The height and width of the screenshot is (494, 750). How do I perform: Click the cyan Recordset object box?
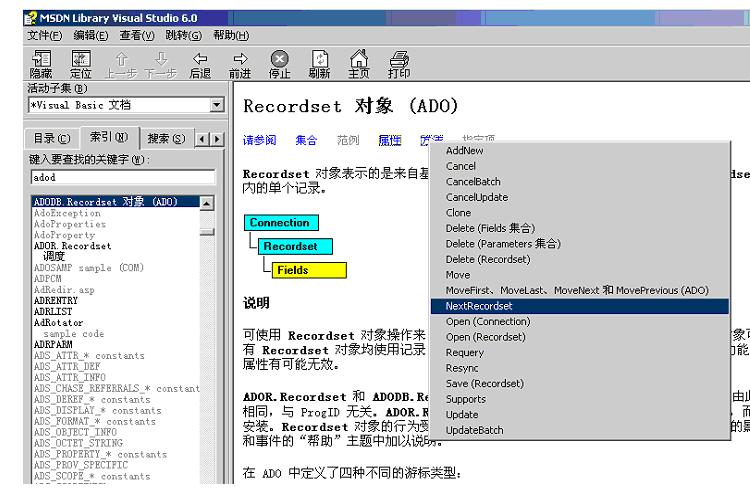coord(295,246)
